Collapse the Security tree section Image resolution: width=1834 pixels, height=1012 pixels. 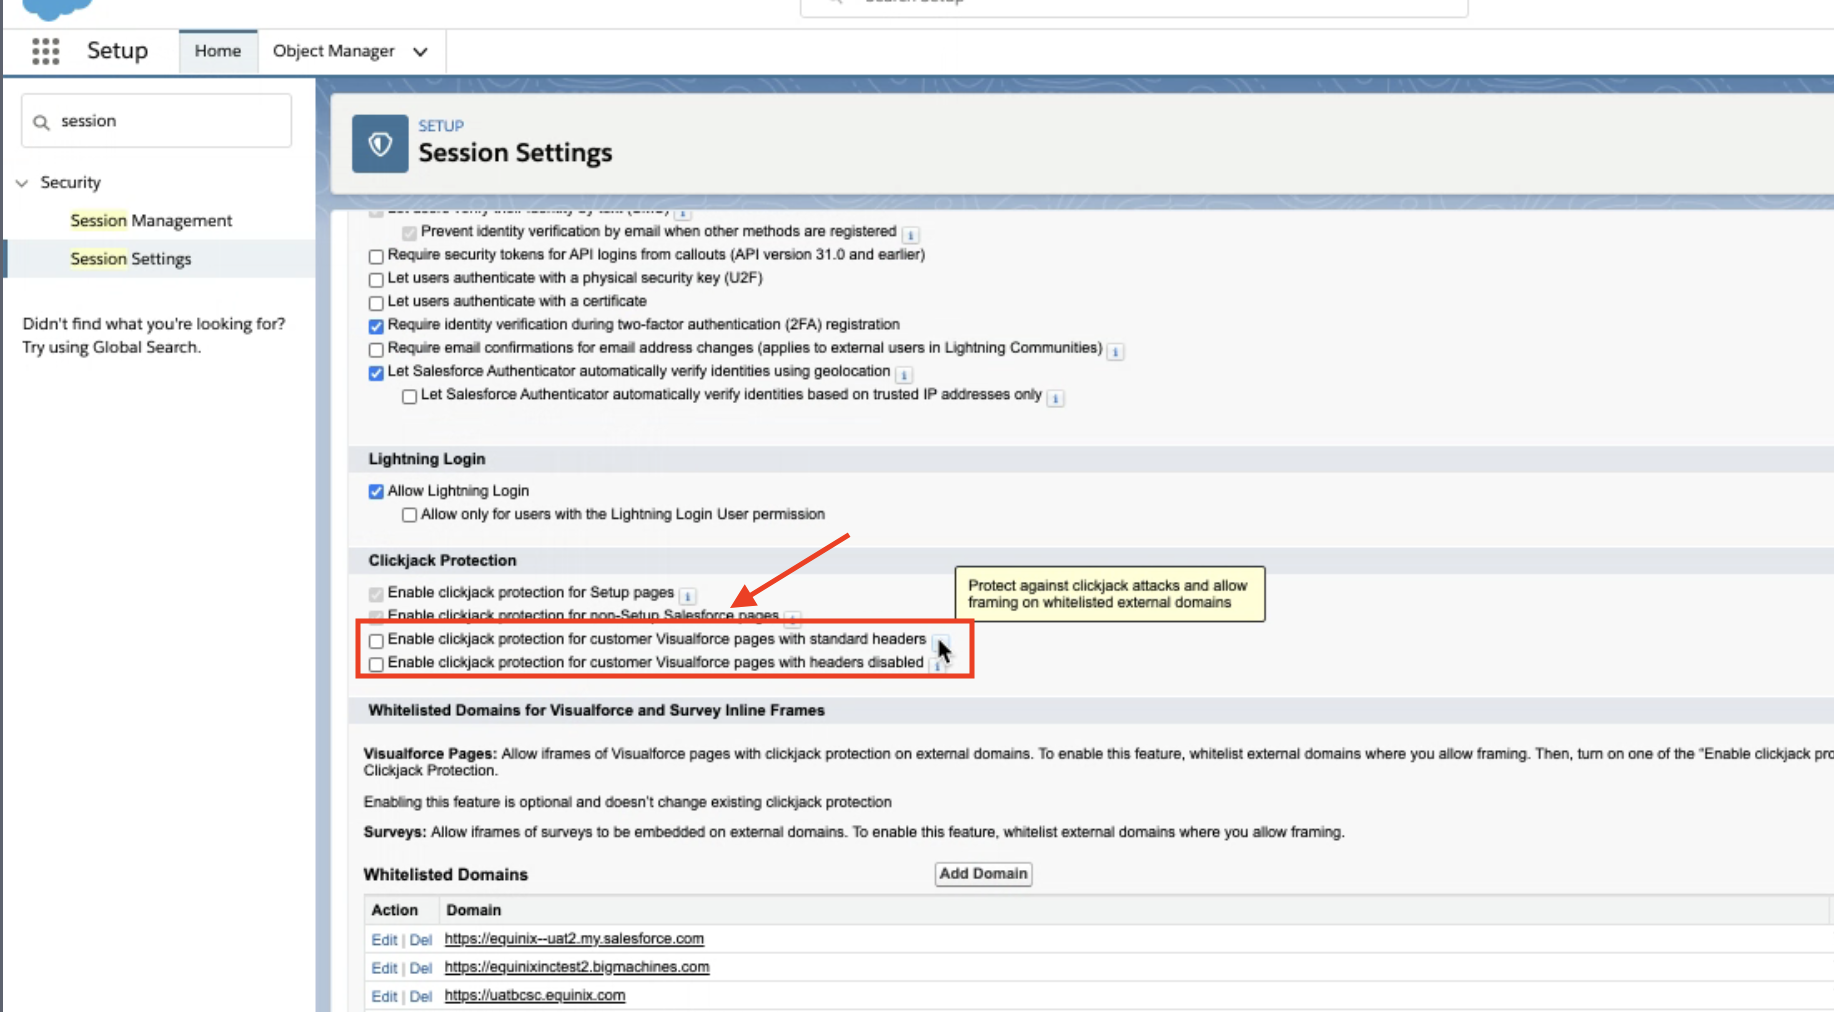click(x=22, y=183)
